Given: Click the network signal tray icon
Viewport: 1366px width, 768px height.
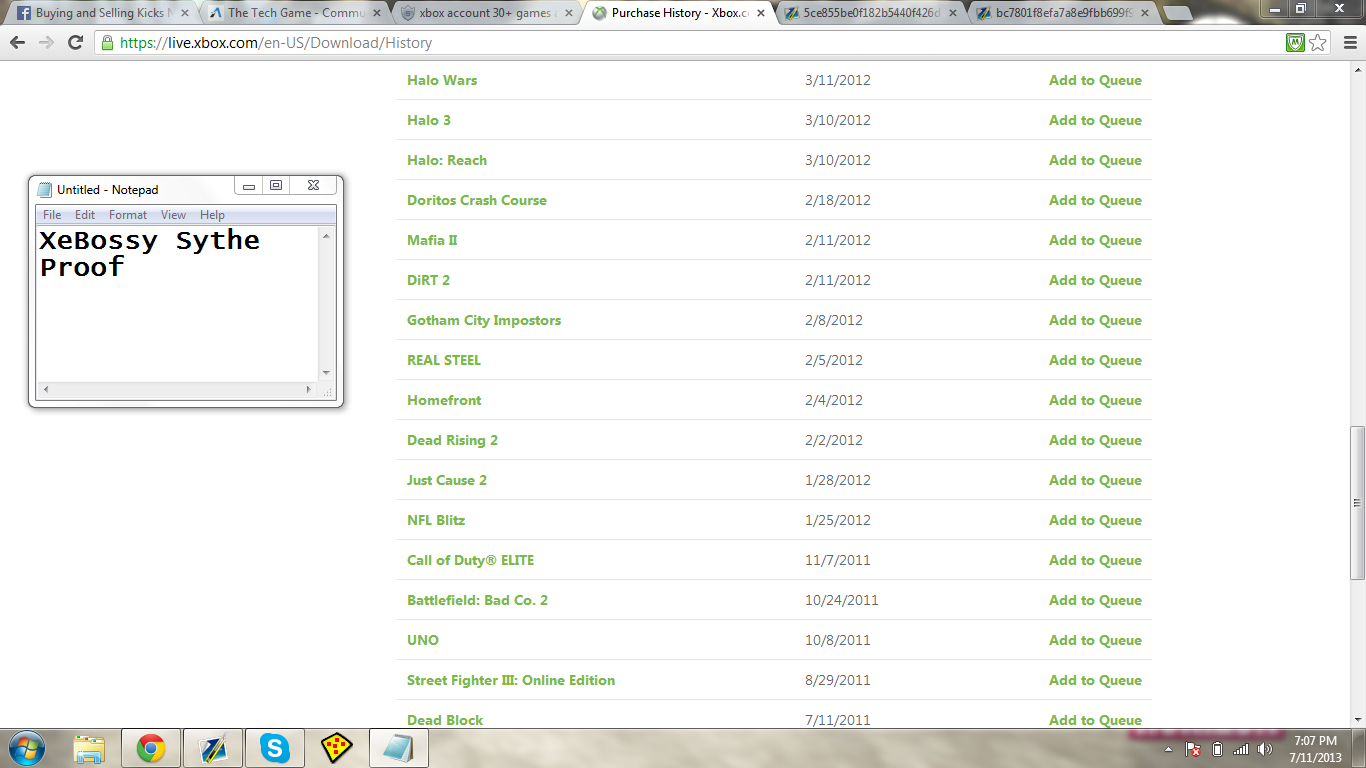Looking at the screenshot, I should tap(1241, 749).
